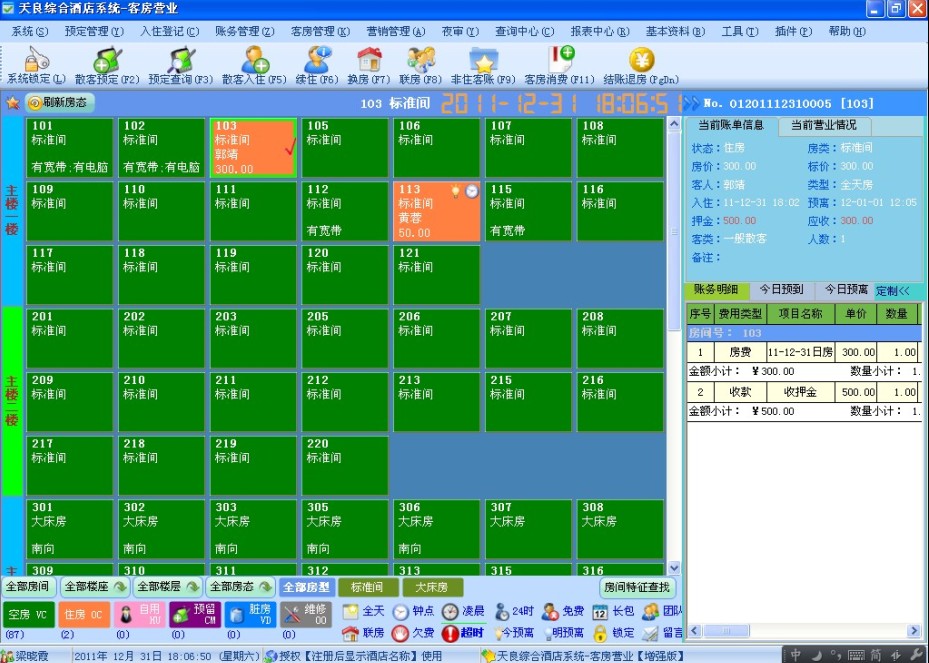Click the 长包 calendar legend icon

pos(600,612)
